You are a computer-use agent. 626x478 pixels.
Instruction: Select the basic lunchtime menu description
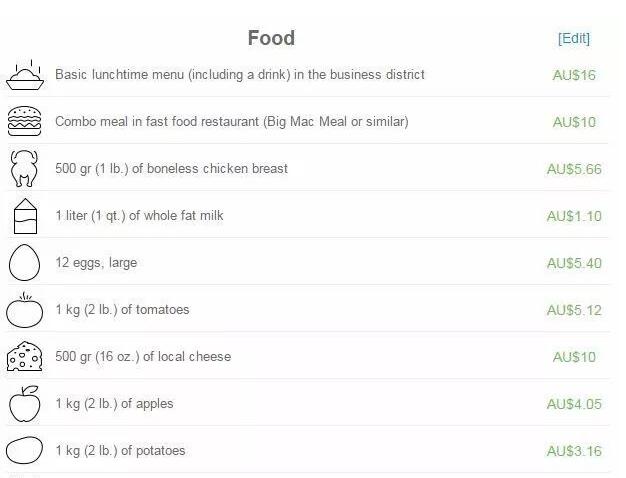coord(240,75)
